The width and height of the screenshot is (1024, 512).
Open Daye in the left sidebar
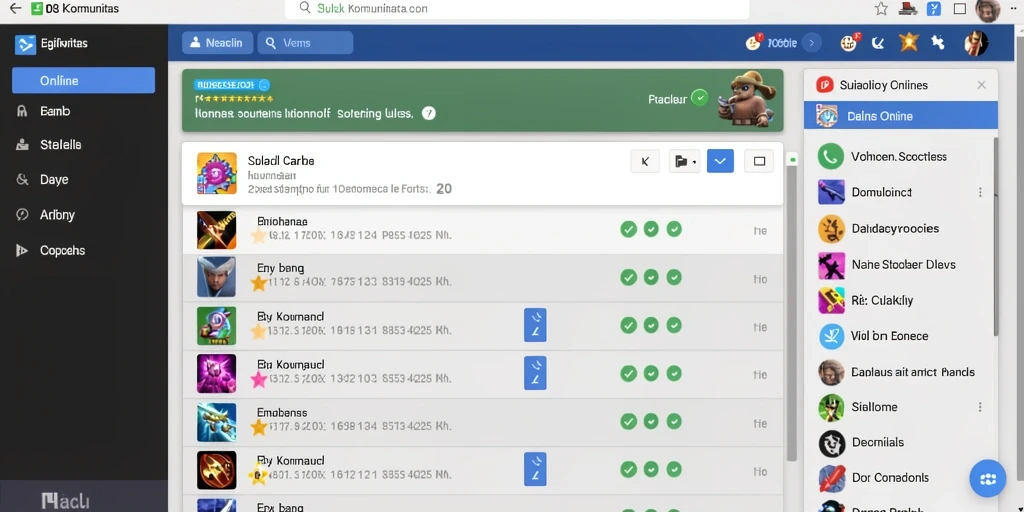(x=54, y=180)
